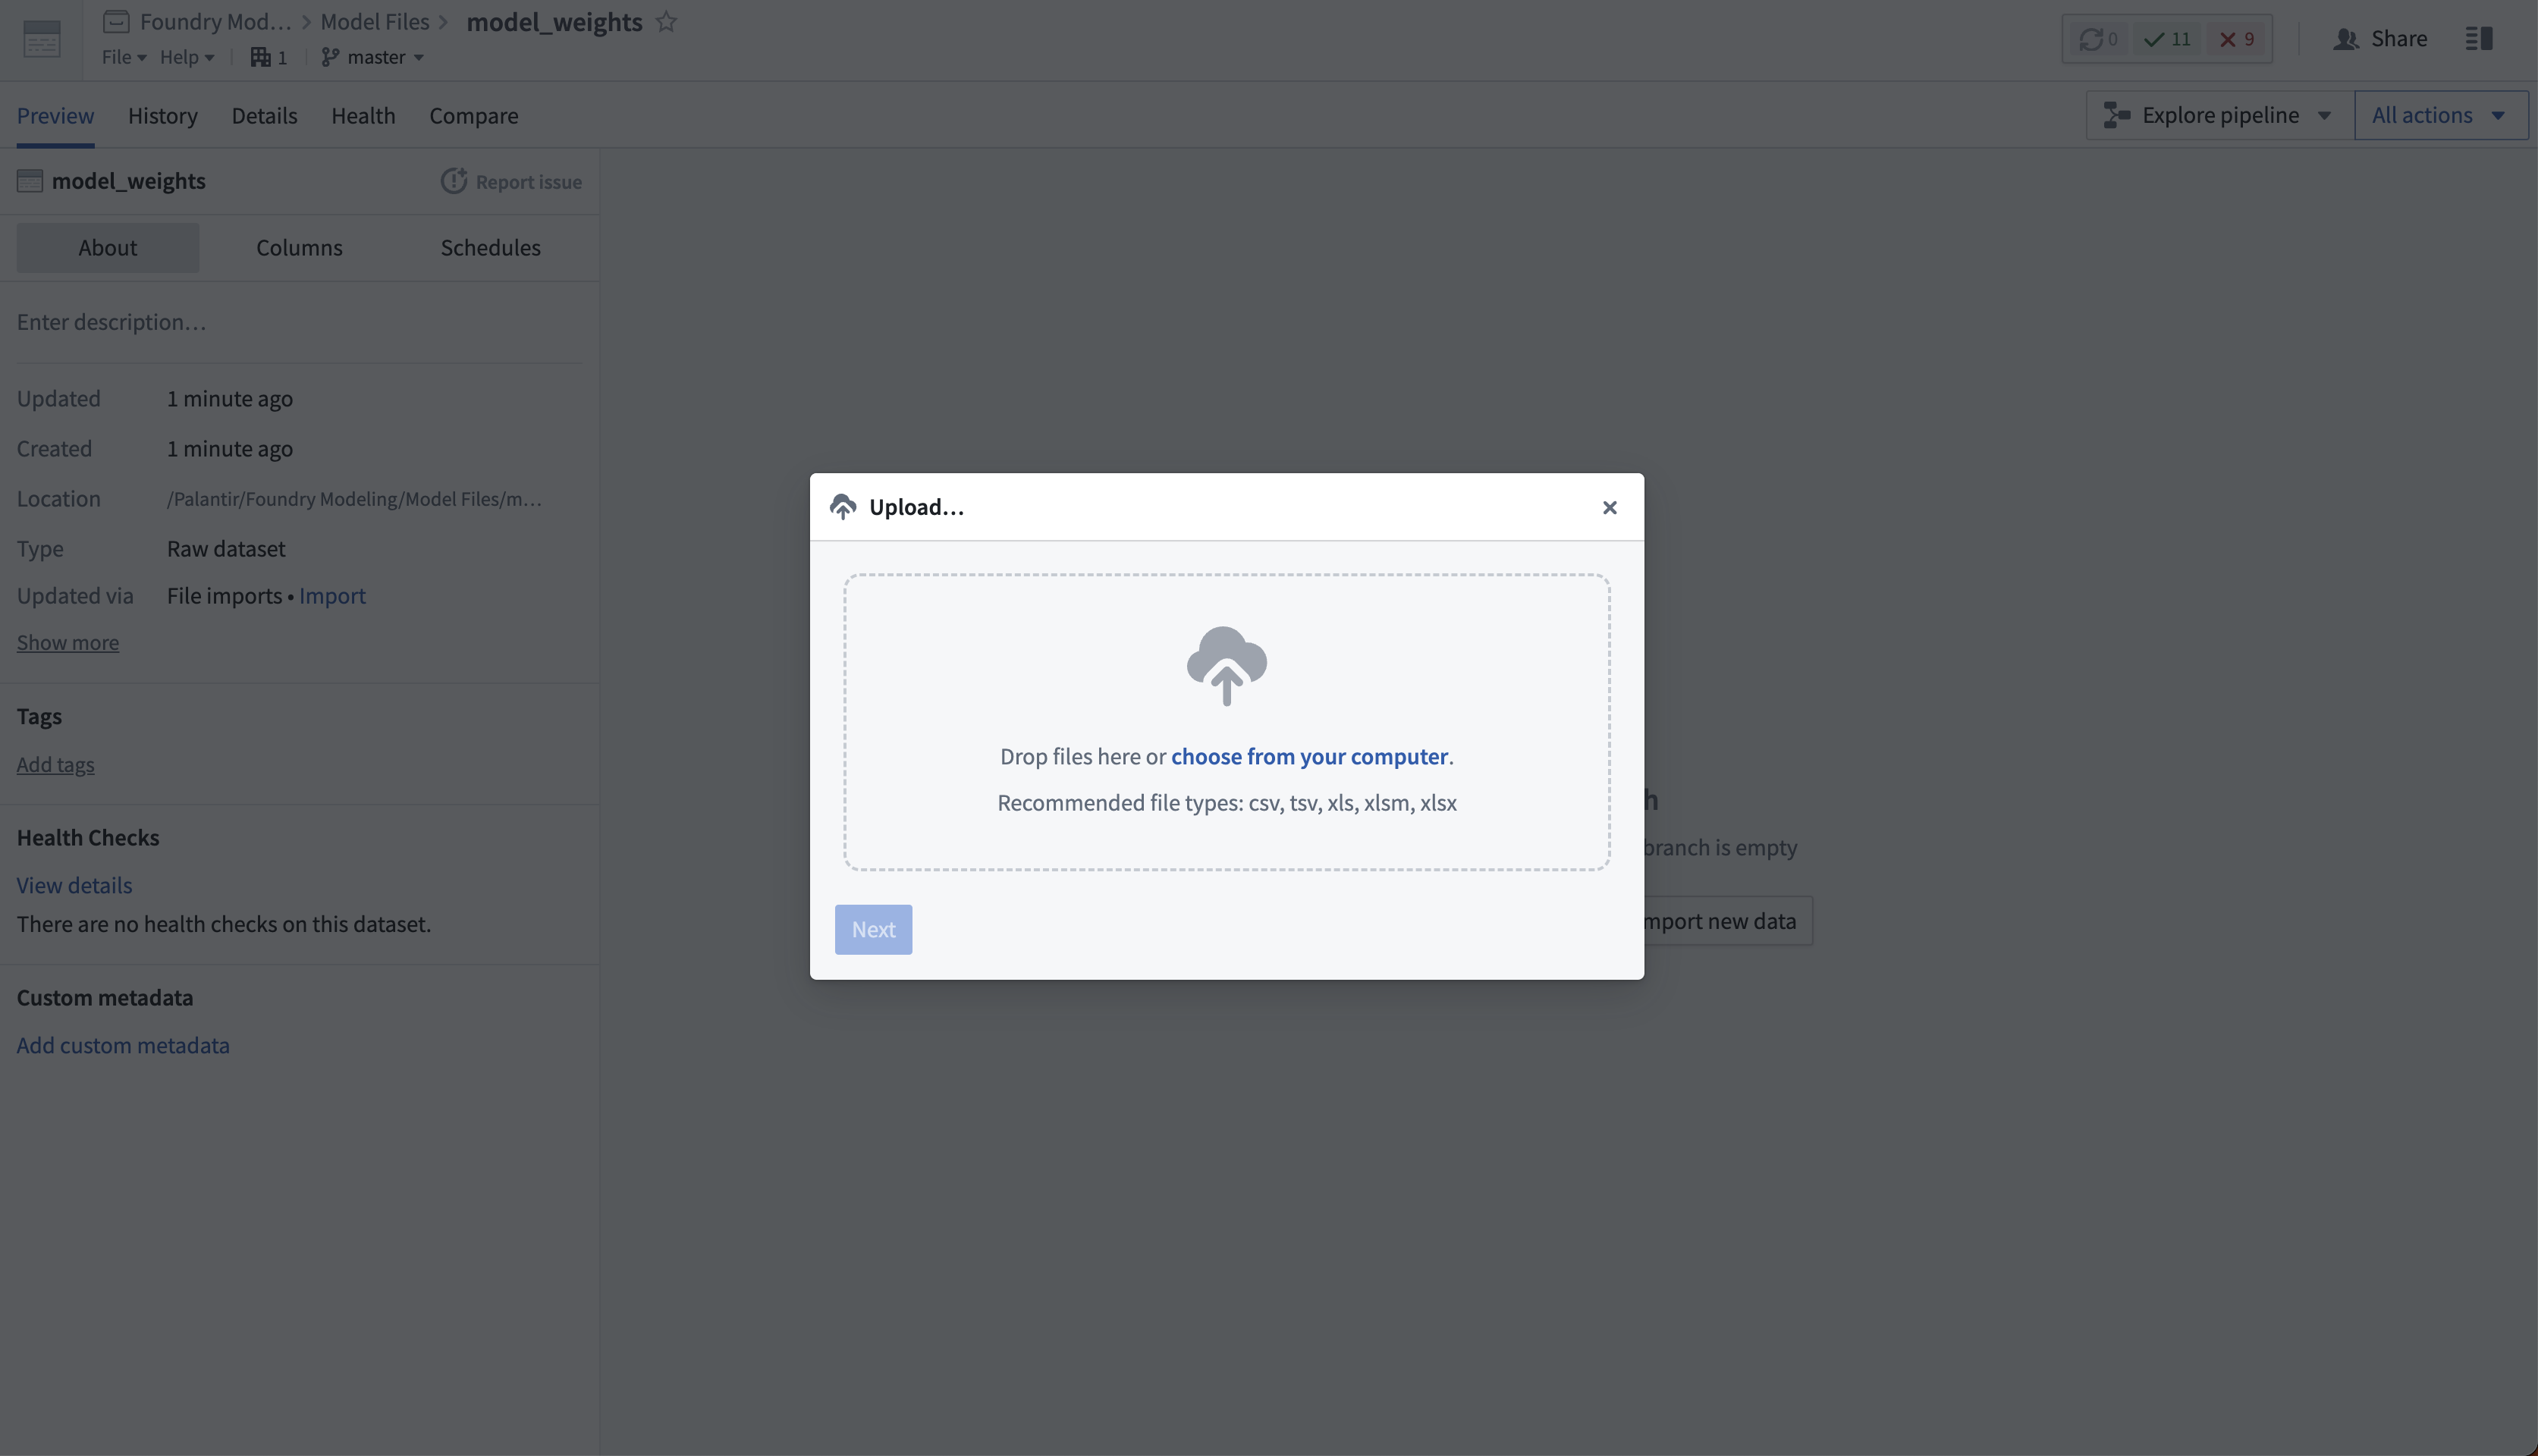Click the failed checks count showing 9
Image resolution: width=2538 pixels, height=1456 pixels.
point(2237,39)
